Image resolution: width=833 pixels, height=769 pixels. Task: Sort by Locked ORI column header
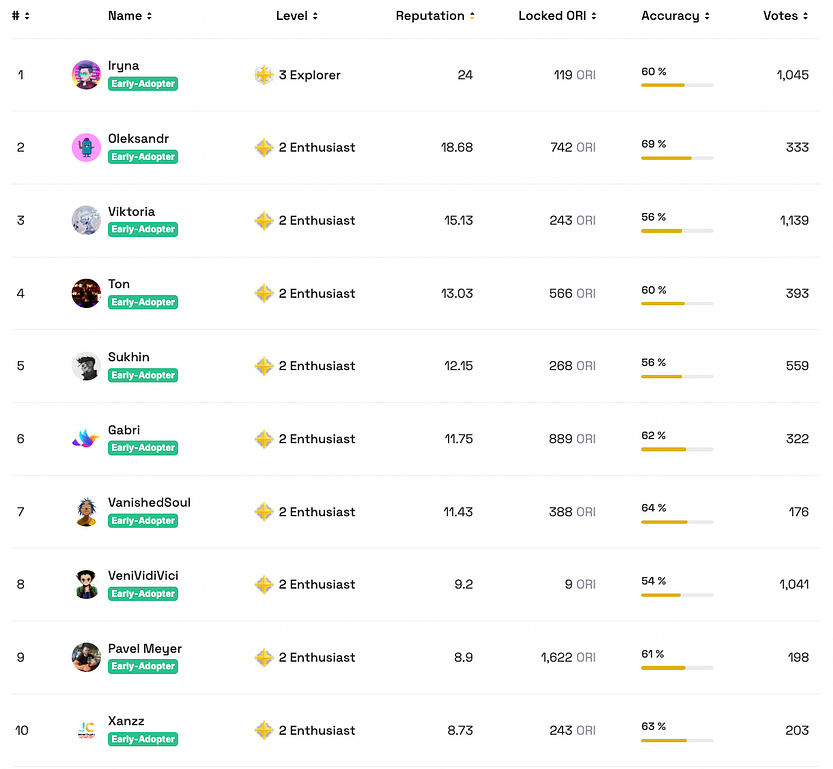[x=557, y=16]
